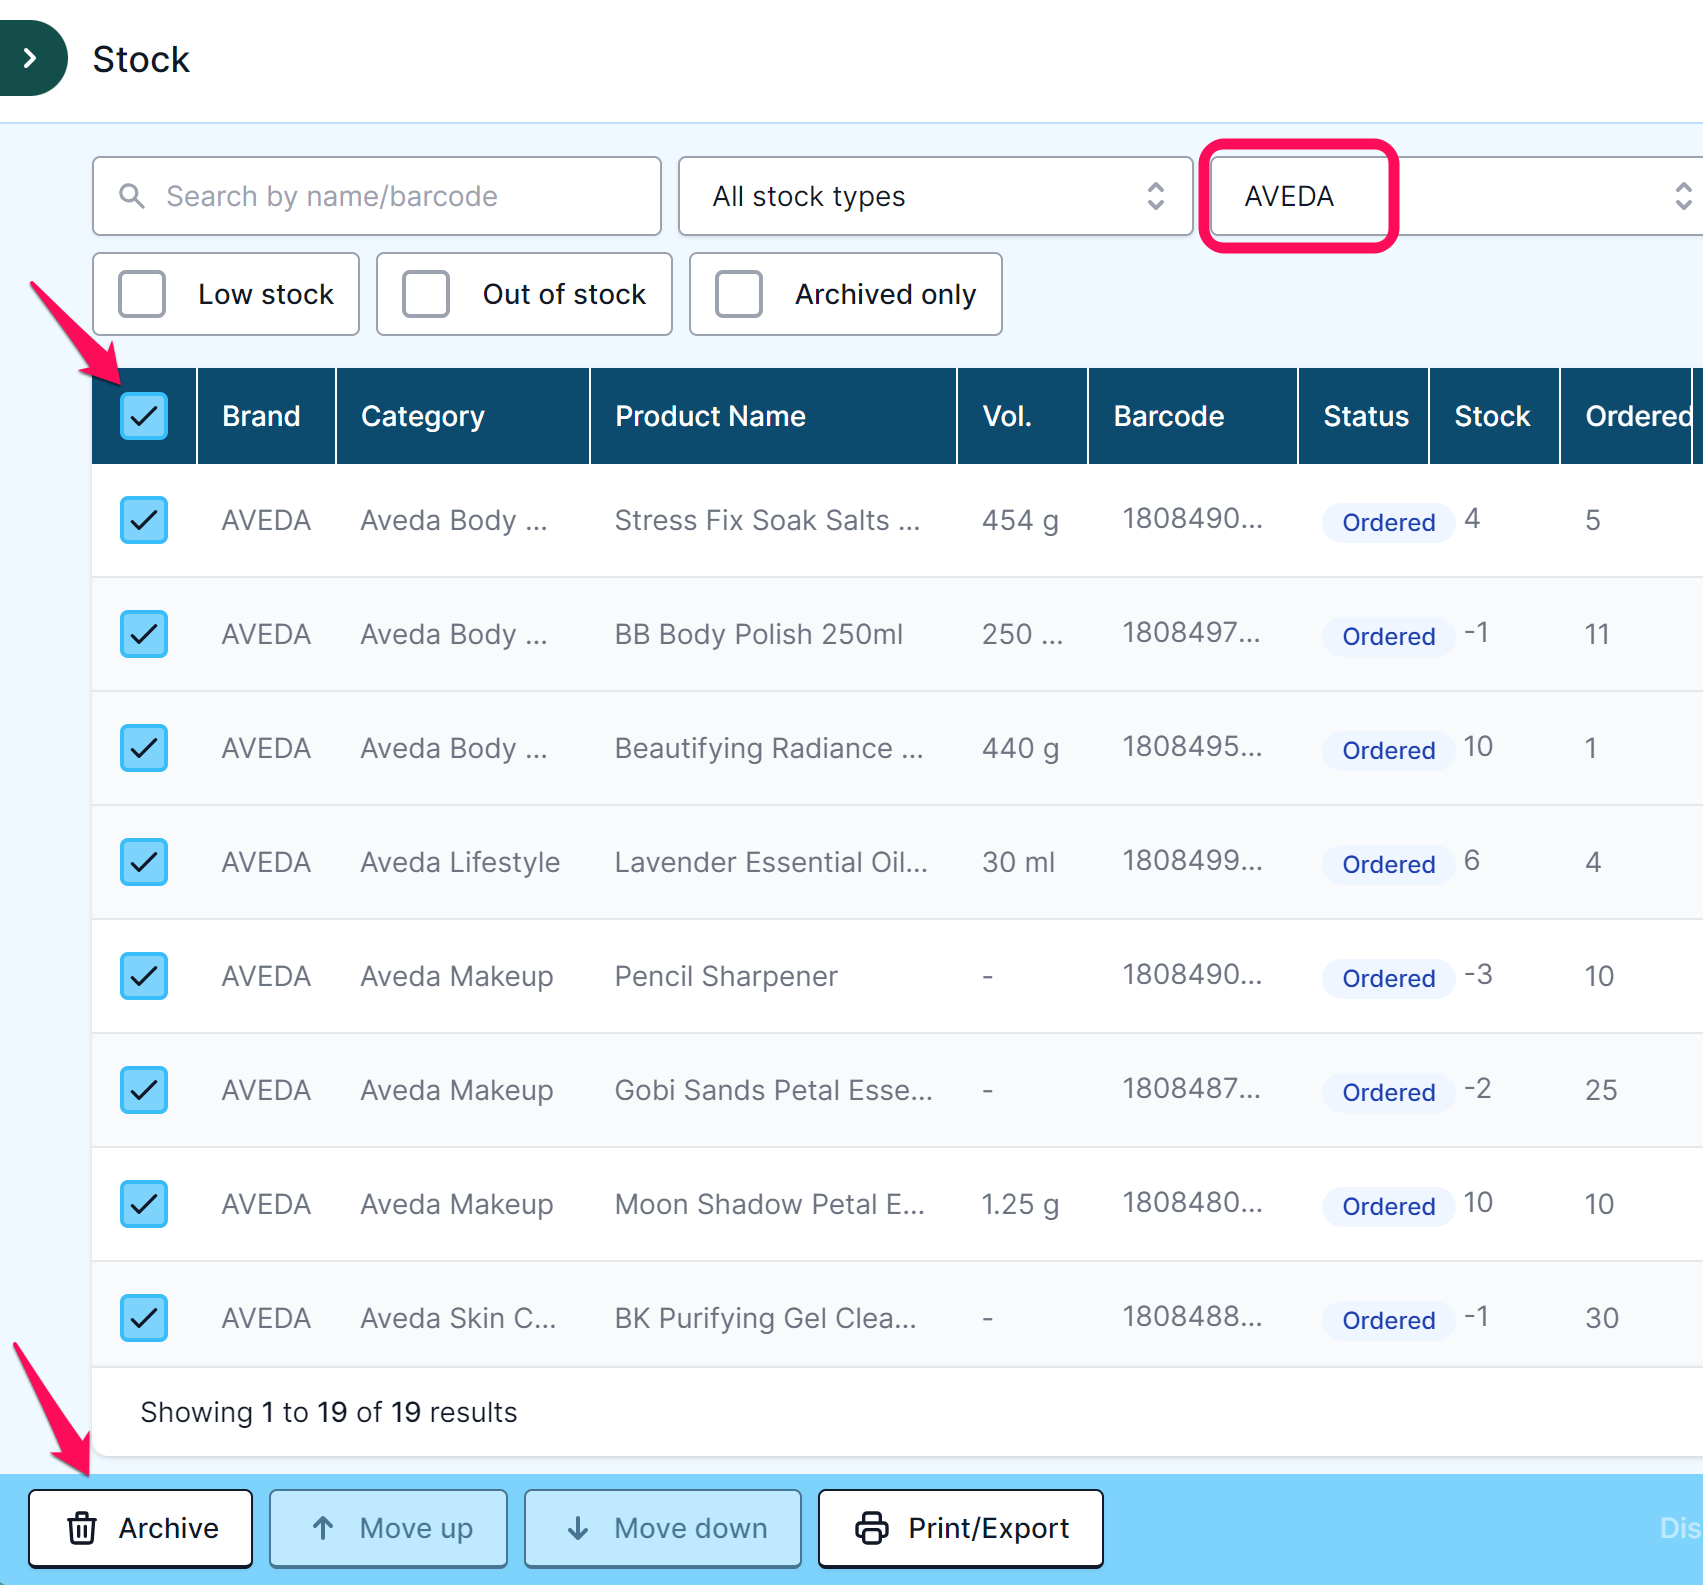Uncheck the select-all checkbox in table header
Image resolution: width=1703 pixels, height=1585 pixels.
pyautogui.click(x=144, y=416)
